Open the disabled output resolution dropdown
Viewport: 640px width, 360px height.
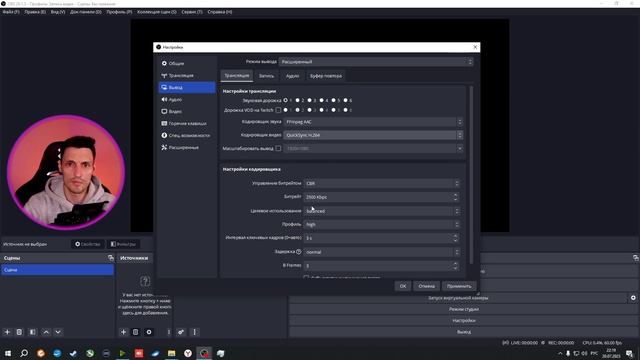[373, 149]
